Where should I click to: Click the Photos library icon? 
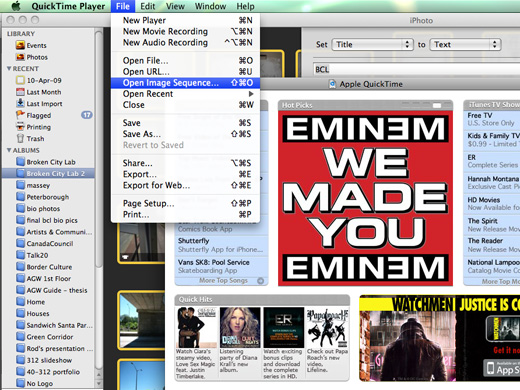(20, 57)
